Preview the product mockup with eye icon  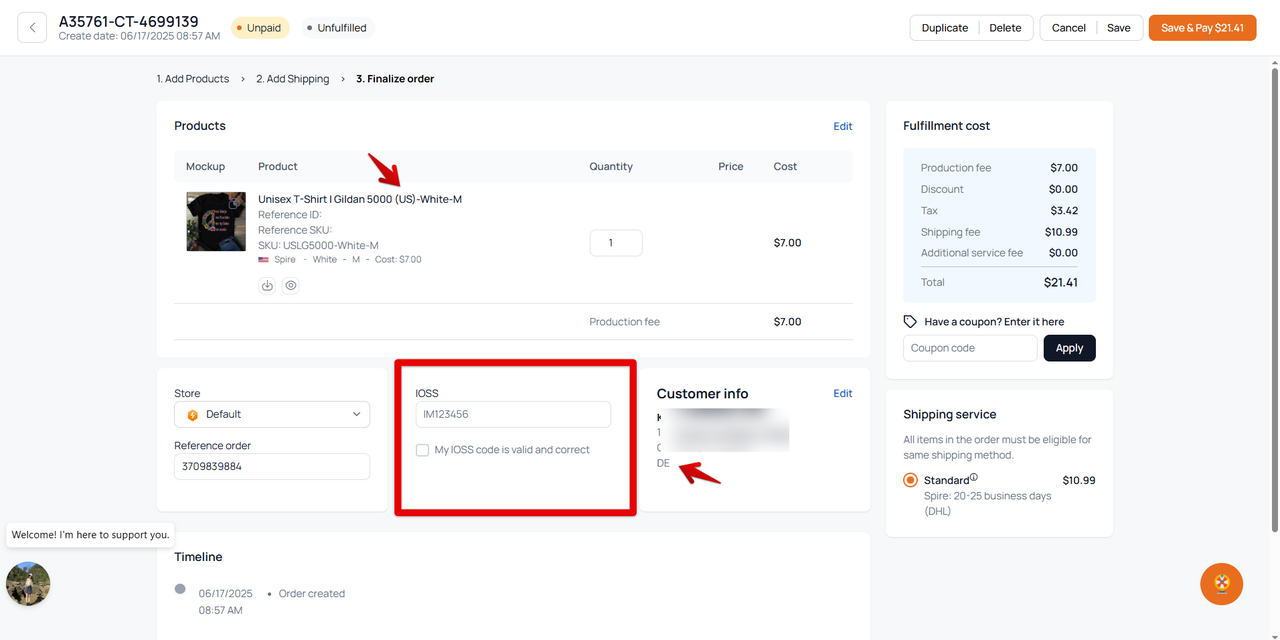291,285
